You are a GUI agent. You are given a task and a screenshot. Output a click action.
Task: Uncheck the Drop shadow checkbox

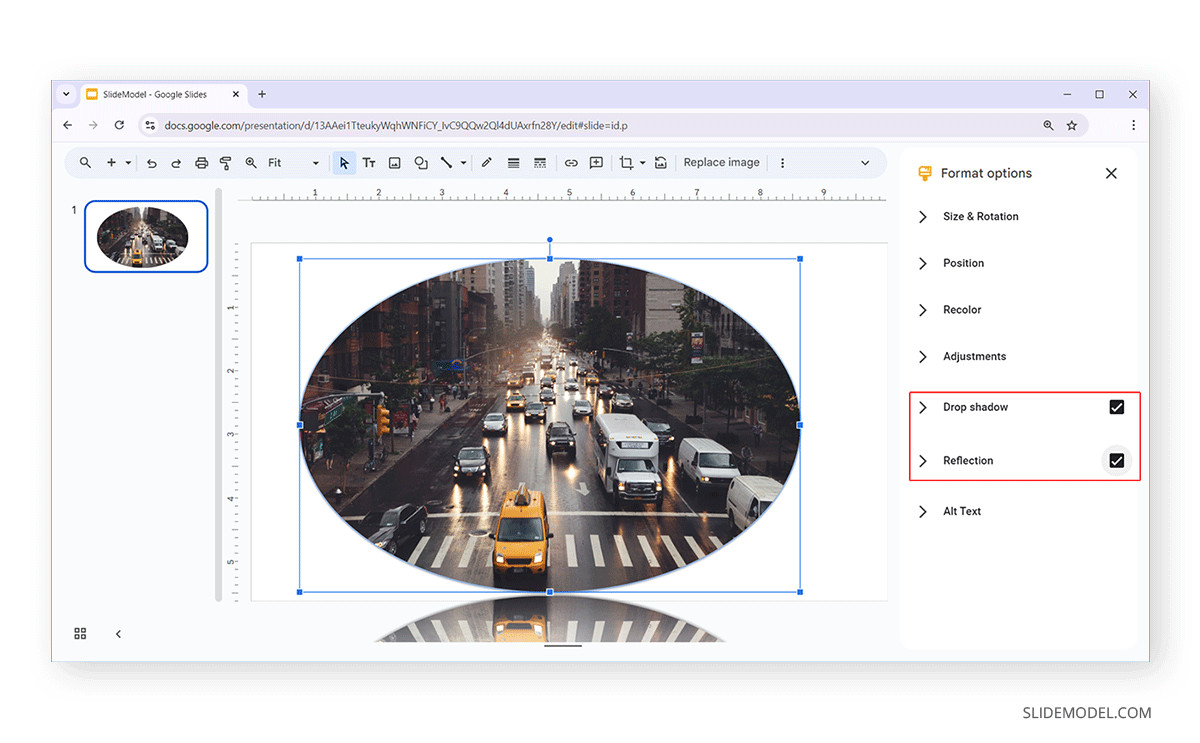coord(1117,407)
